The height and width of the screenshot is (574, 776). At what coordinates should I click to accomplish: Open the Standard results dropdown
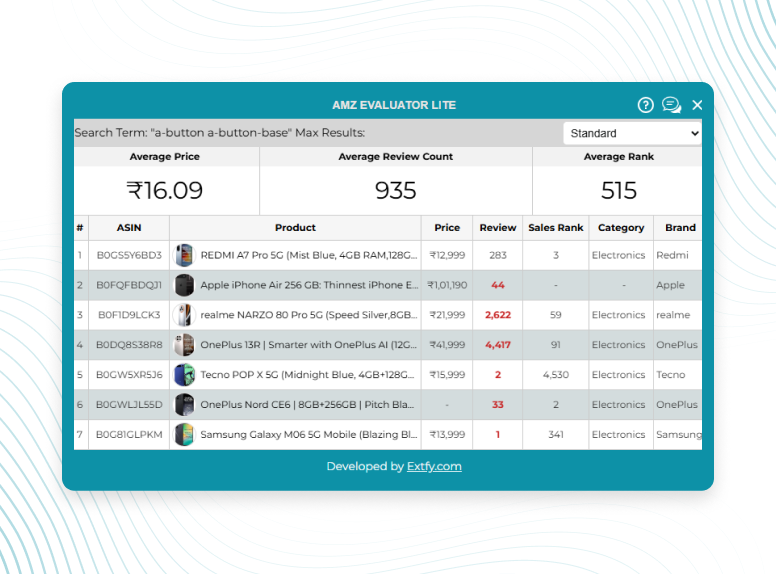tap(632, 133)
